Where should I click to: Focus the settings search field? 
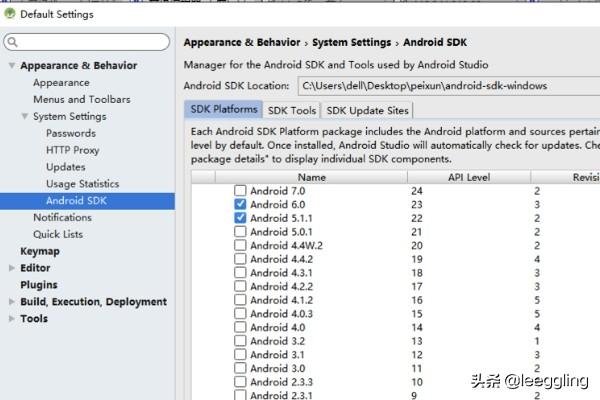87,42
